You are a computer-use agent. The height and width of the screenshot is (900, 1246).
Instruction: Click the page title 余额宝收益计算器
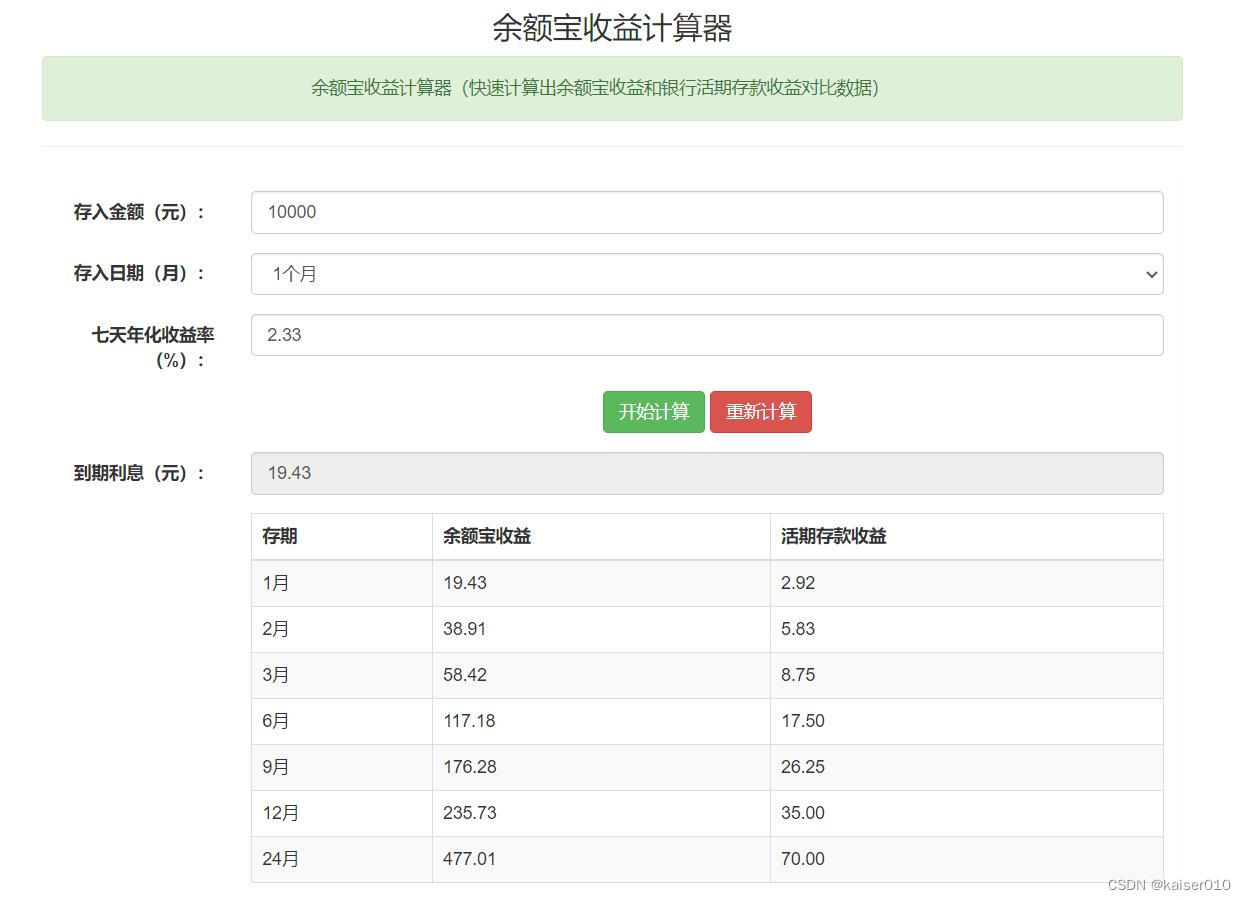612,28
